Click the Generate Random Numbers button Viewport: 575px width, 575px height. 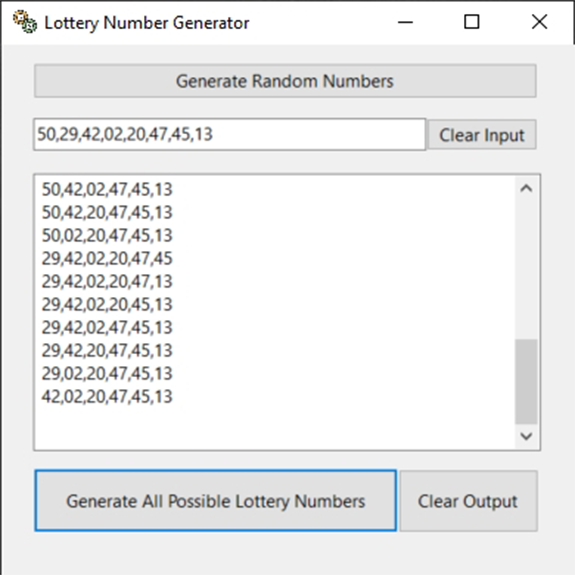click(285, 81)
